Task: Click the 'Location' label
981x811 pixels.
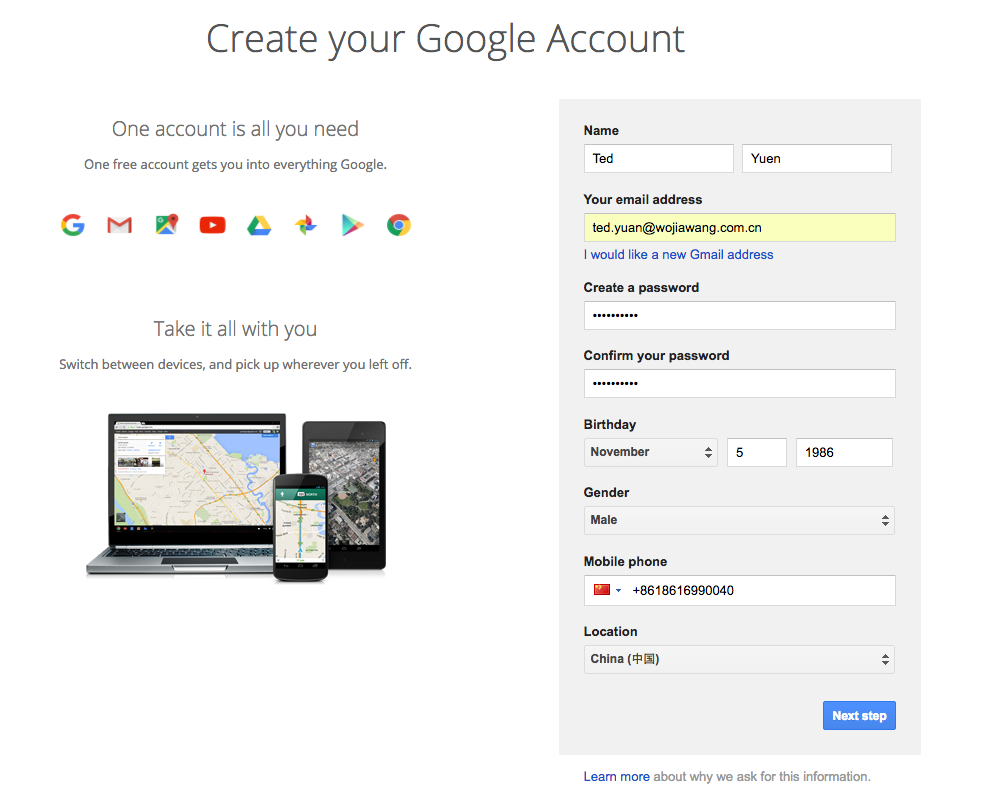Action: (x=610, y=631)
